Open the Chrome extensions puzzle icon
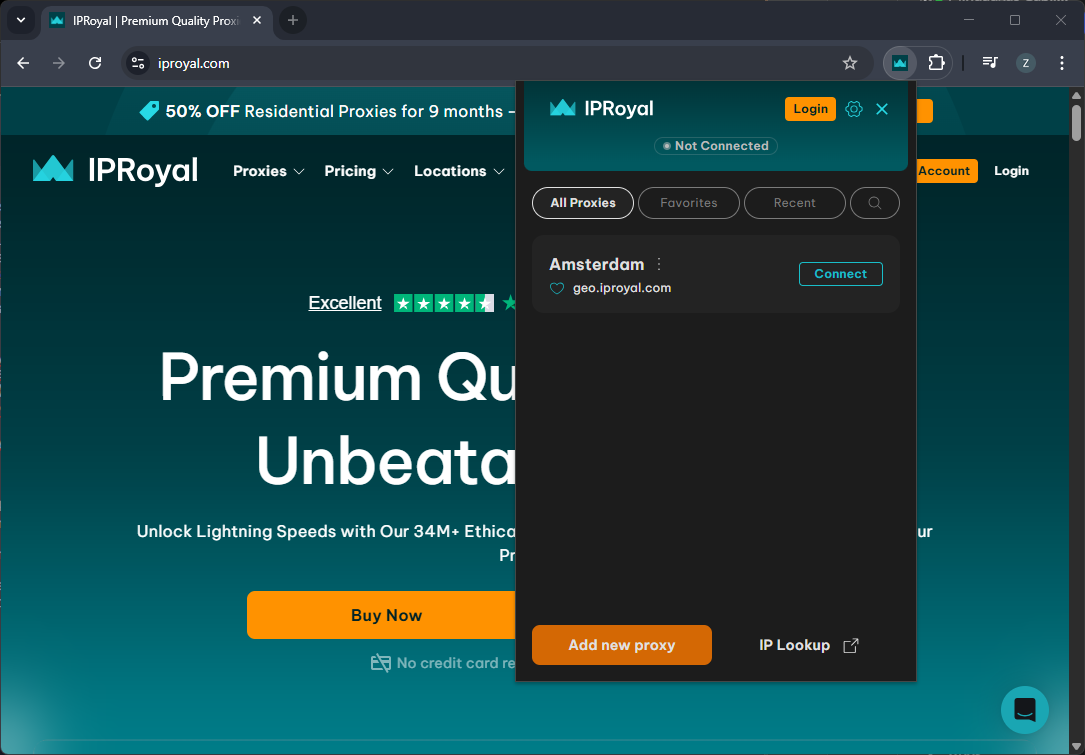Screen dimensions: 1085x755 pyautogui.click(x=936, y=63)
